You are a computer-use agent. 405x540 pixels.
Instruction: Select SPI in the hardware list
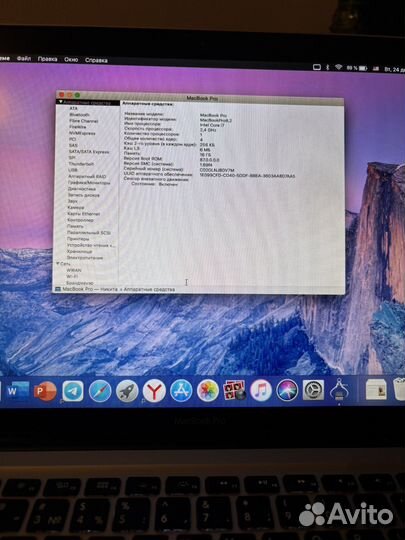(72, 158)
